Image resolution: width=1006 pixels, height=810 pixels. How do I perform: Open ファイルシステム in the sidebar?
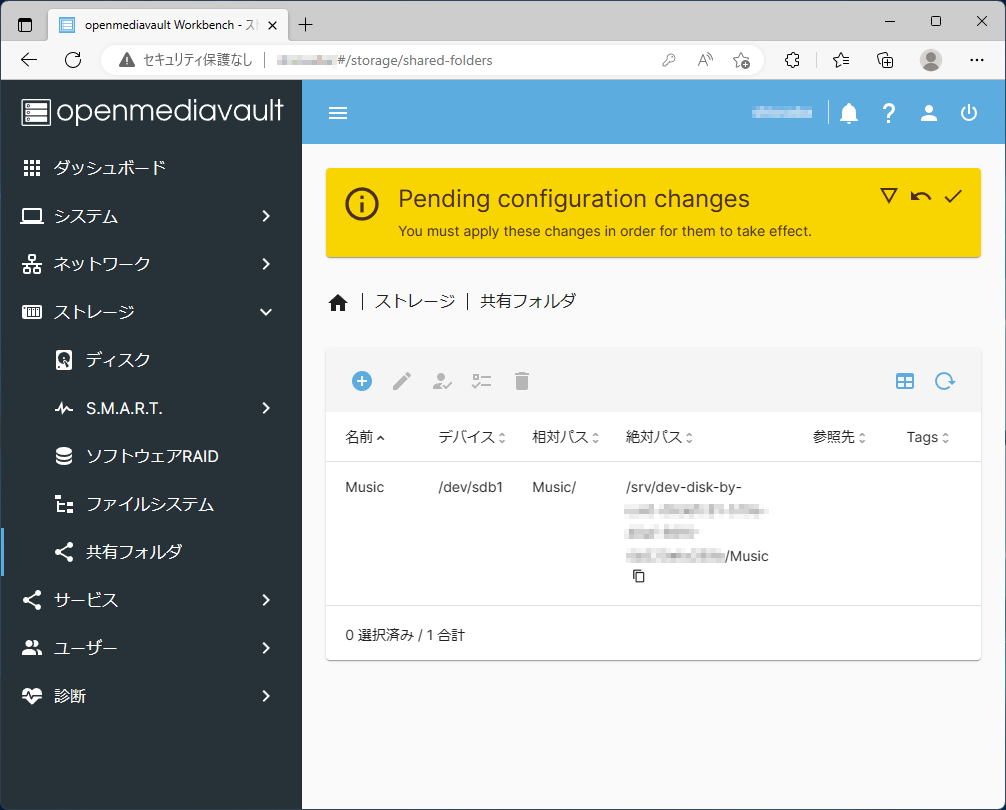[150, 504]
